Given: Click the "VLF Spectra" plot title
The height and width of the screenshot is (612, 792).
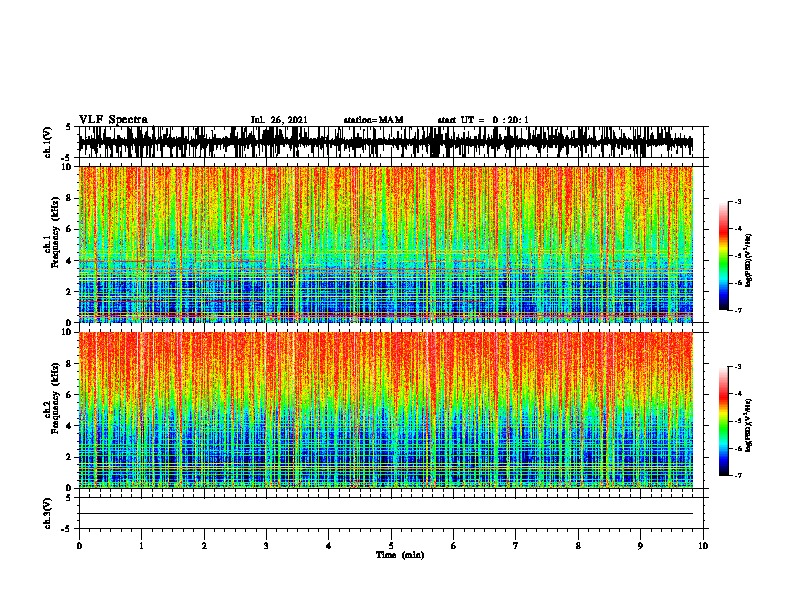Looking at the screenshot, I should 113,120.
